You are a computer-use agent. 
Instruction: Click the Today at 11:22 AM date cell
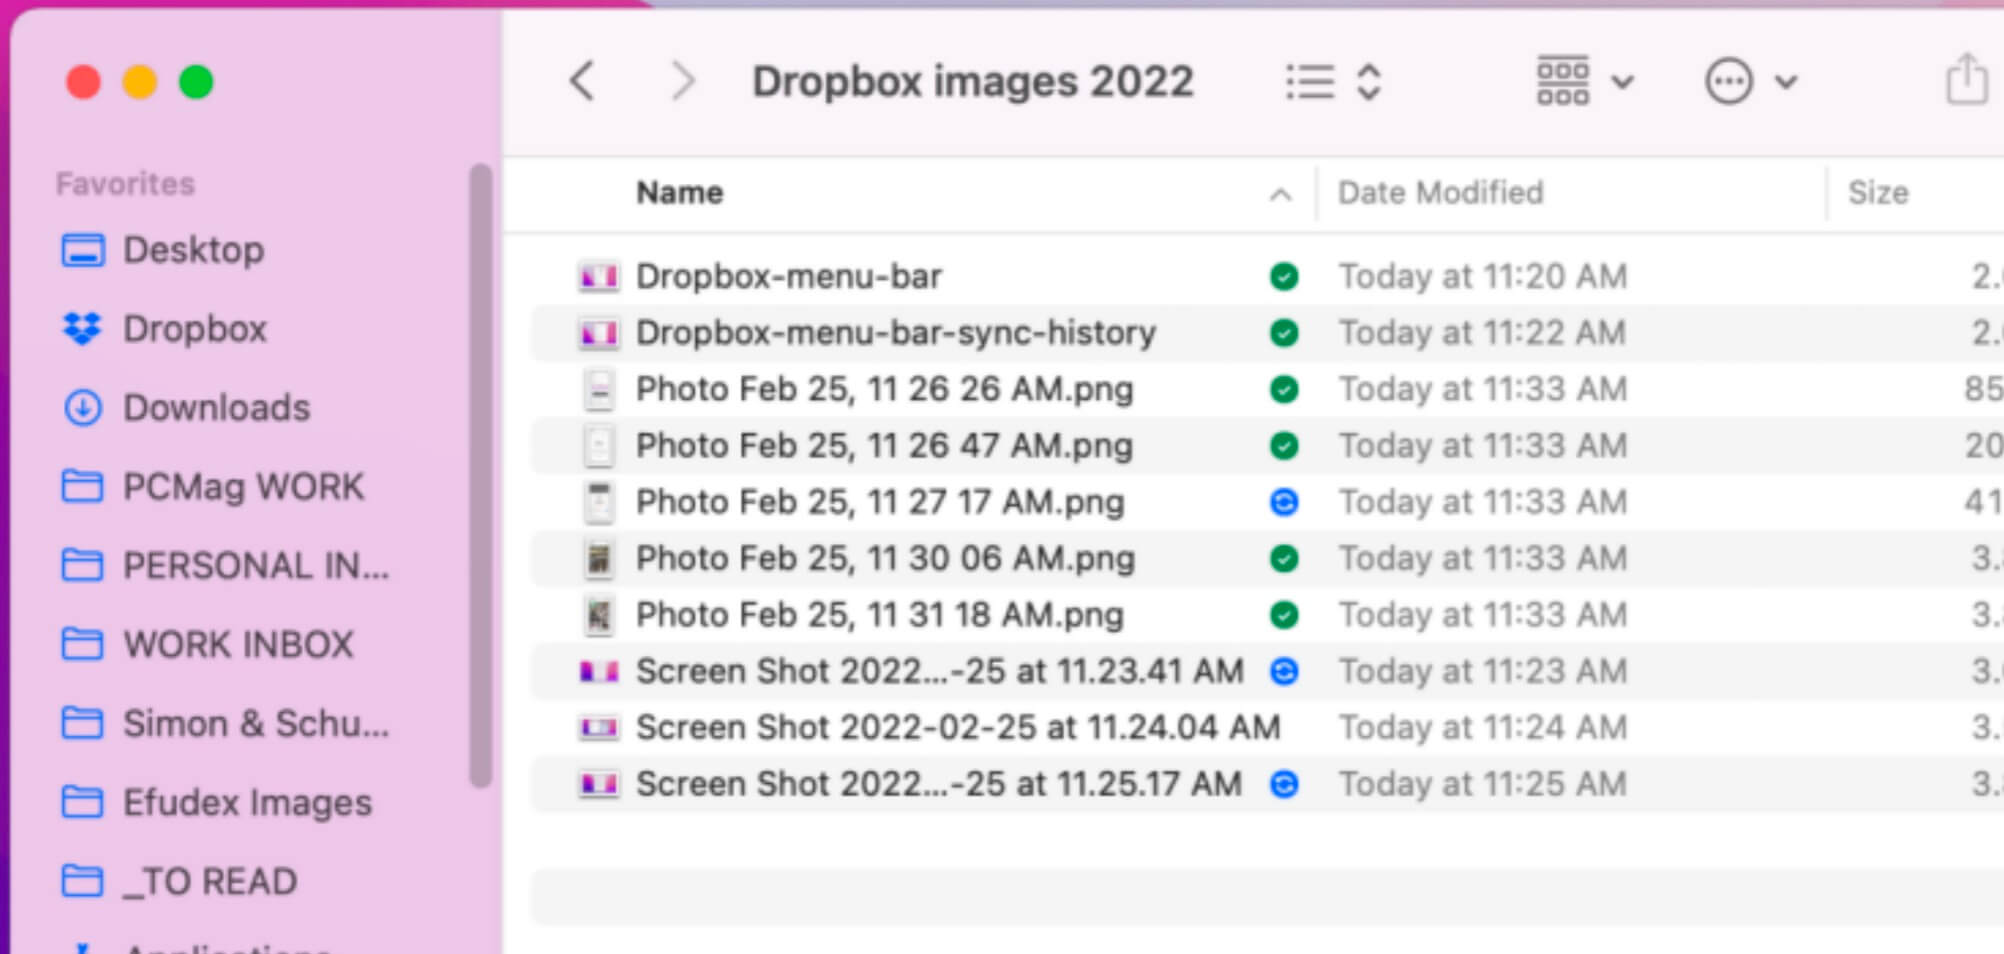tap(1483, 333)
